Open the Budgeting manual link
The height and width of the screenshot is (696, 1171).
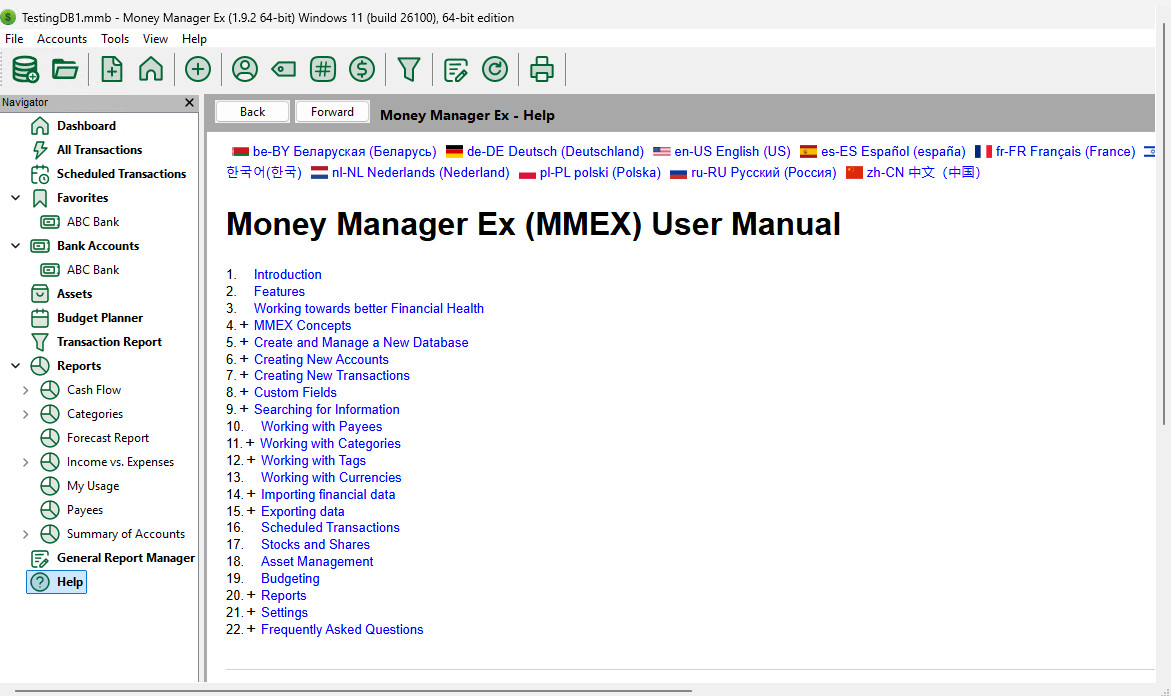pos(290,578)
